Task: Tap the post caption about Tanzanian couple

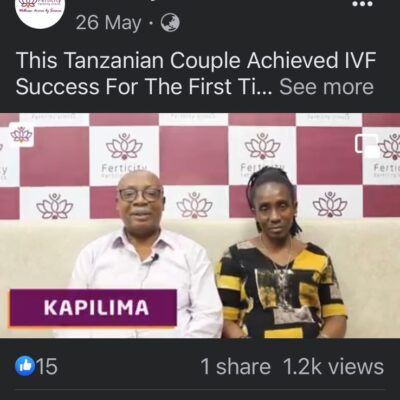Action: [x=195, y=74]
